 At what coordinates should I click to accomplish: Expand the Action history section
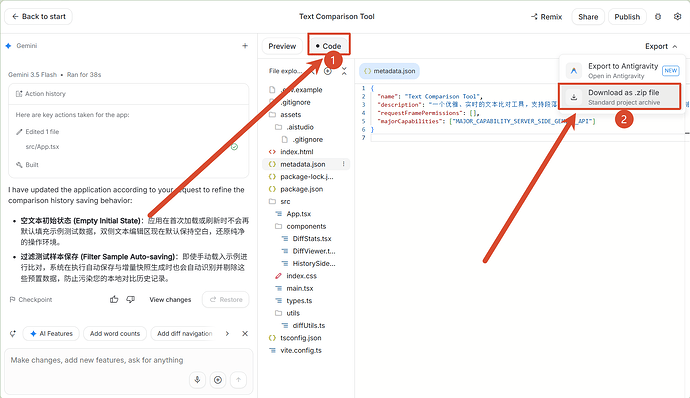pos(128,94)
